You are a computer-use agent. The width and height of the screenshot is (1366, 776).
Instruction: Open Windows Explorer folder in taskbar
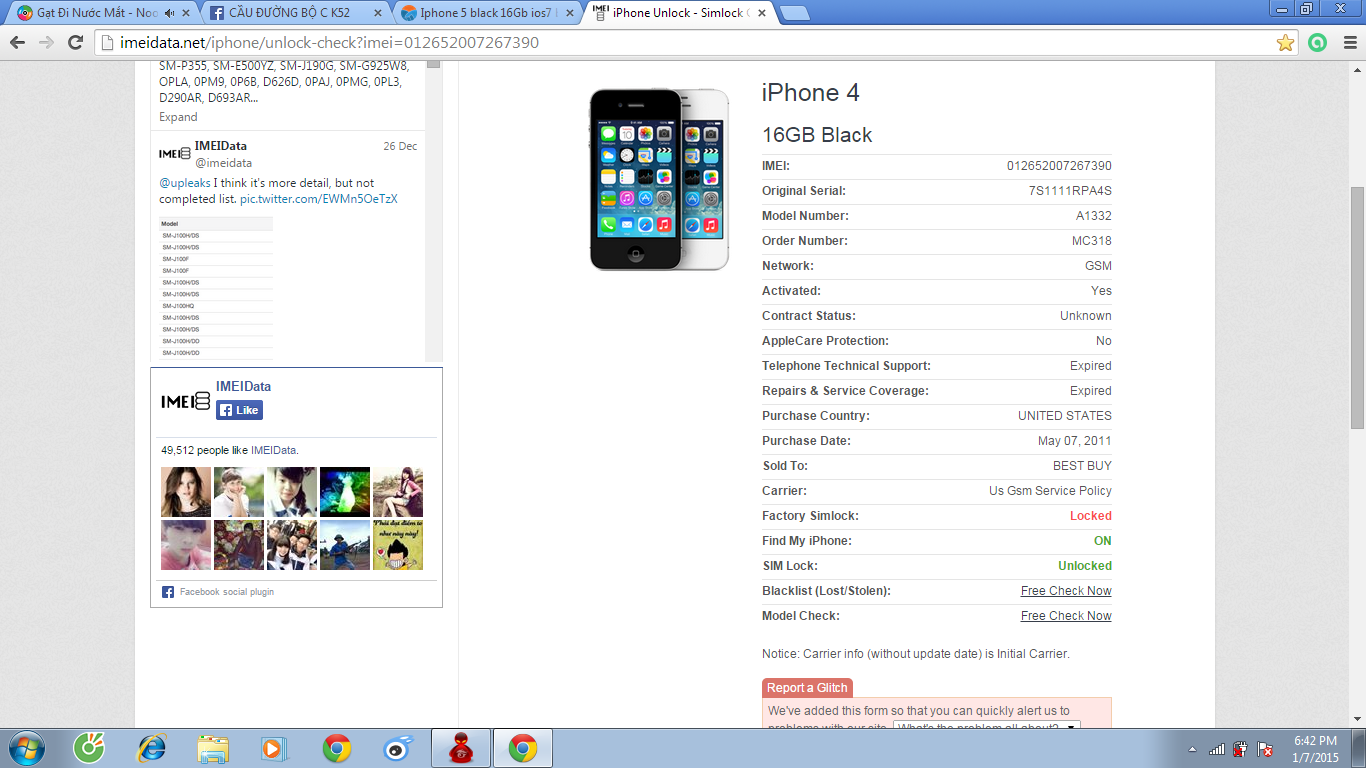tap(214, 748)
